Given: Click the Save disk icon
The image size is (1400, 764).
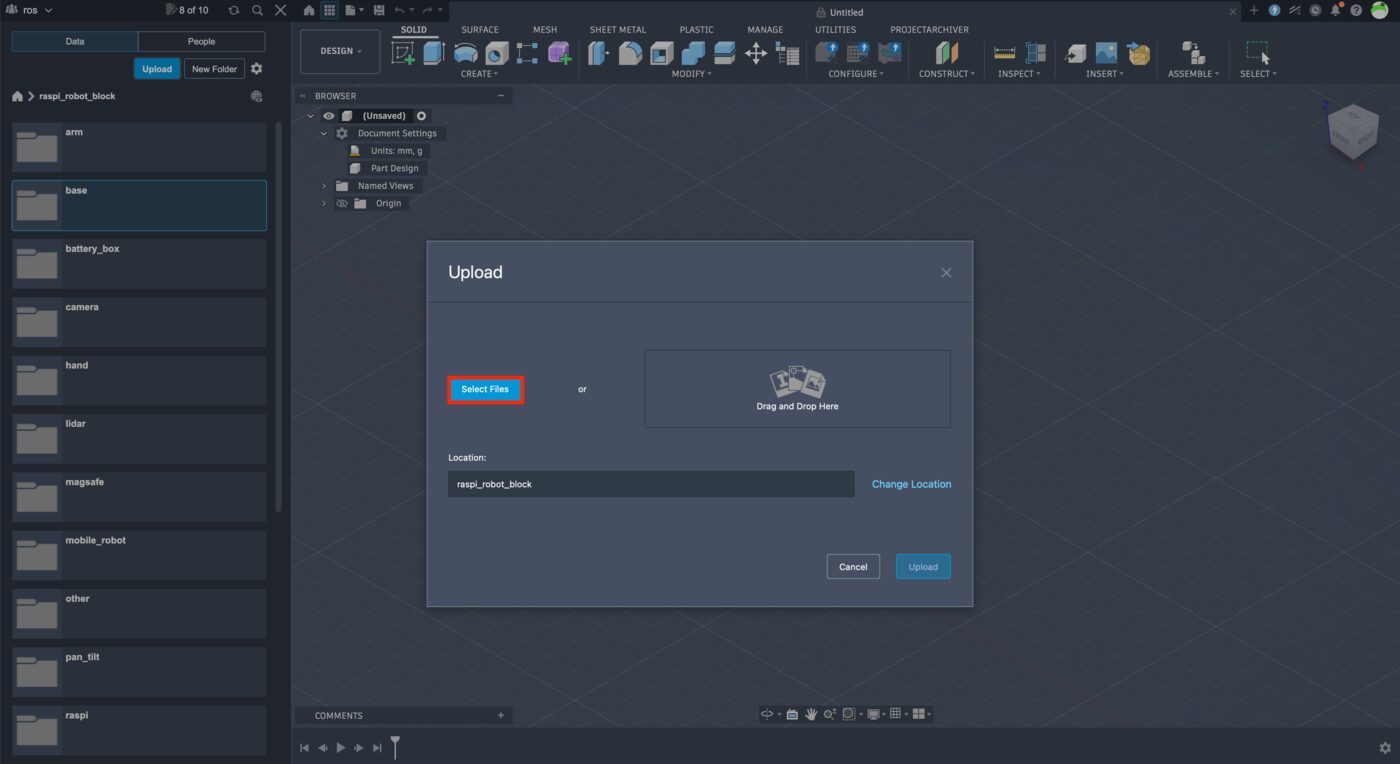Looking at the screenshot, I should tap(379, 10).
